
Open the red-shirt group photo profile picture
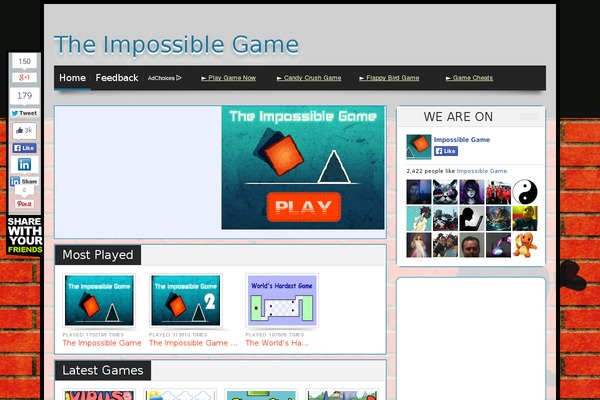tap(498, 192)
